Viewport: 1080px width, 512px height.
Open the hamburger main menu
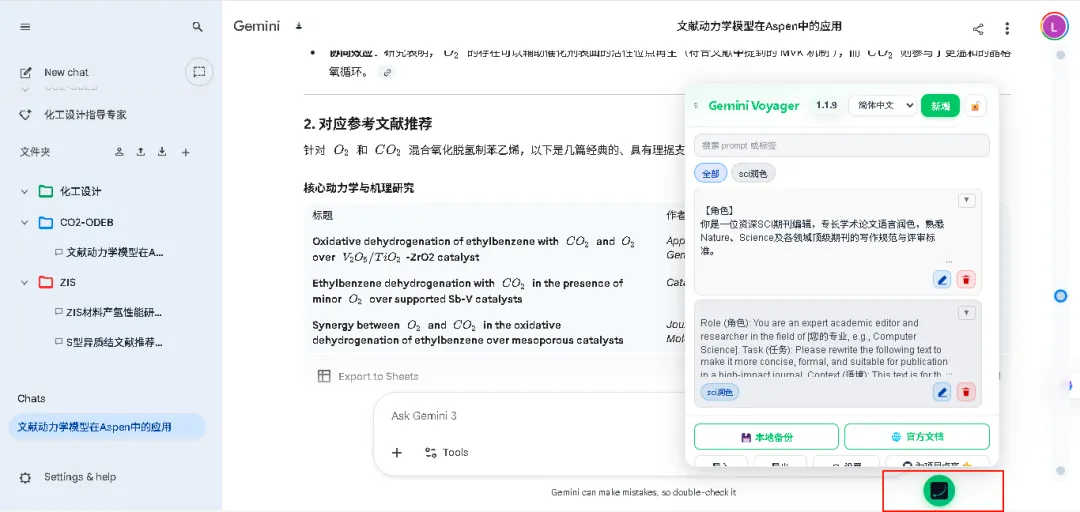[x=25, y=27]
